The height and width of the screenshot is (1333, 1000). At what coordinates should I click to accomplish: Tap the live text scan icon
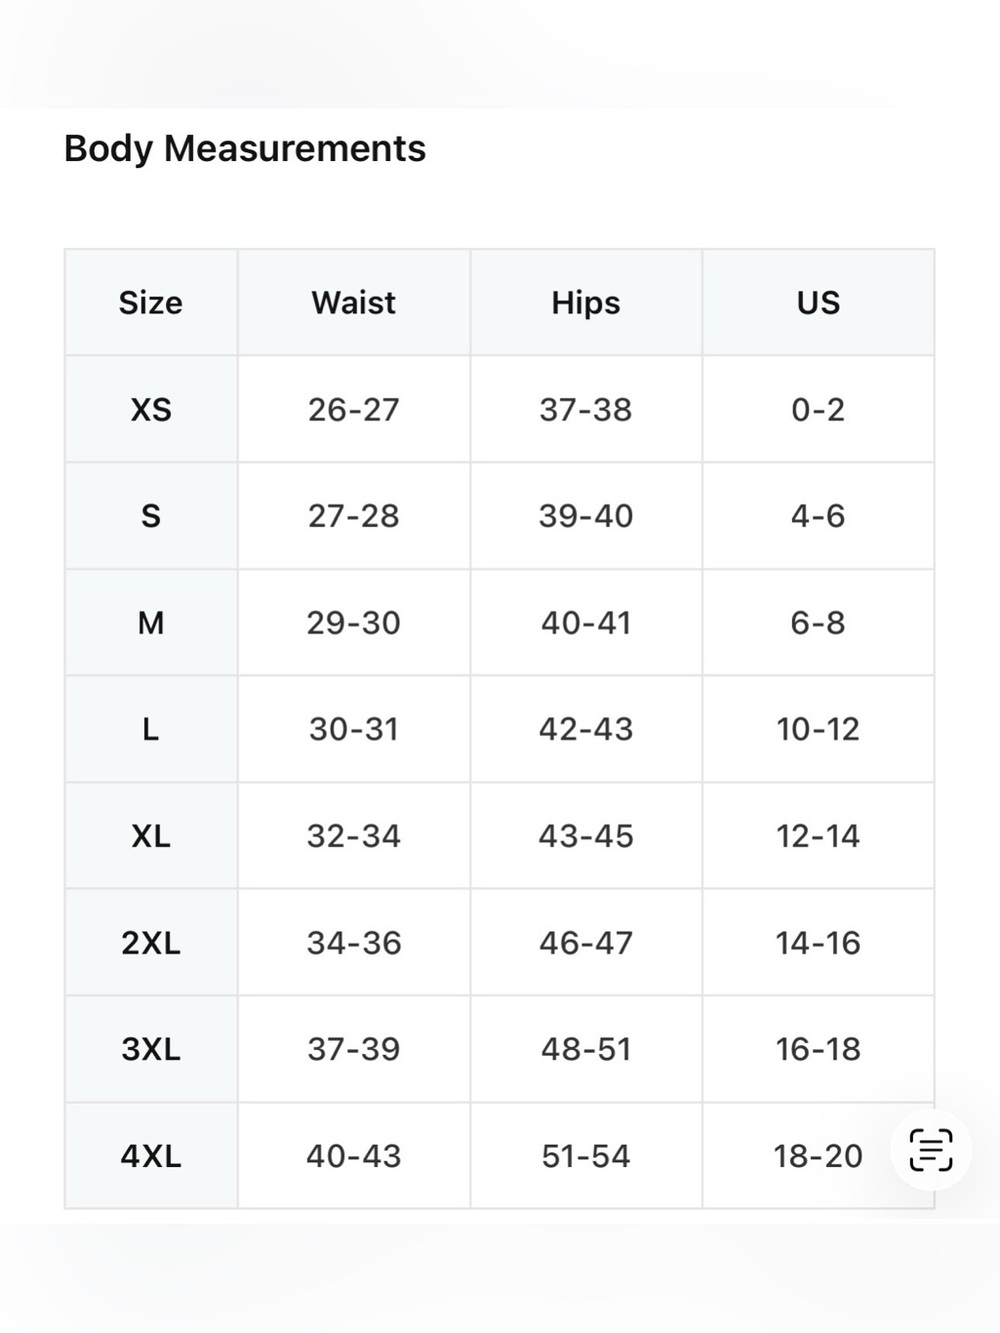[931, 1150]
